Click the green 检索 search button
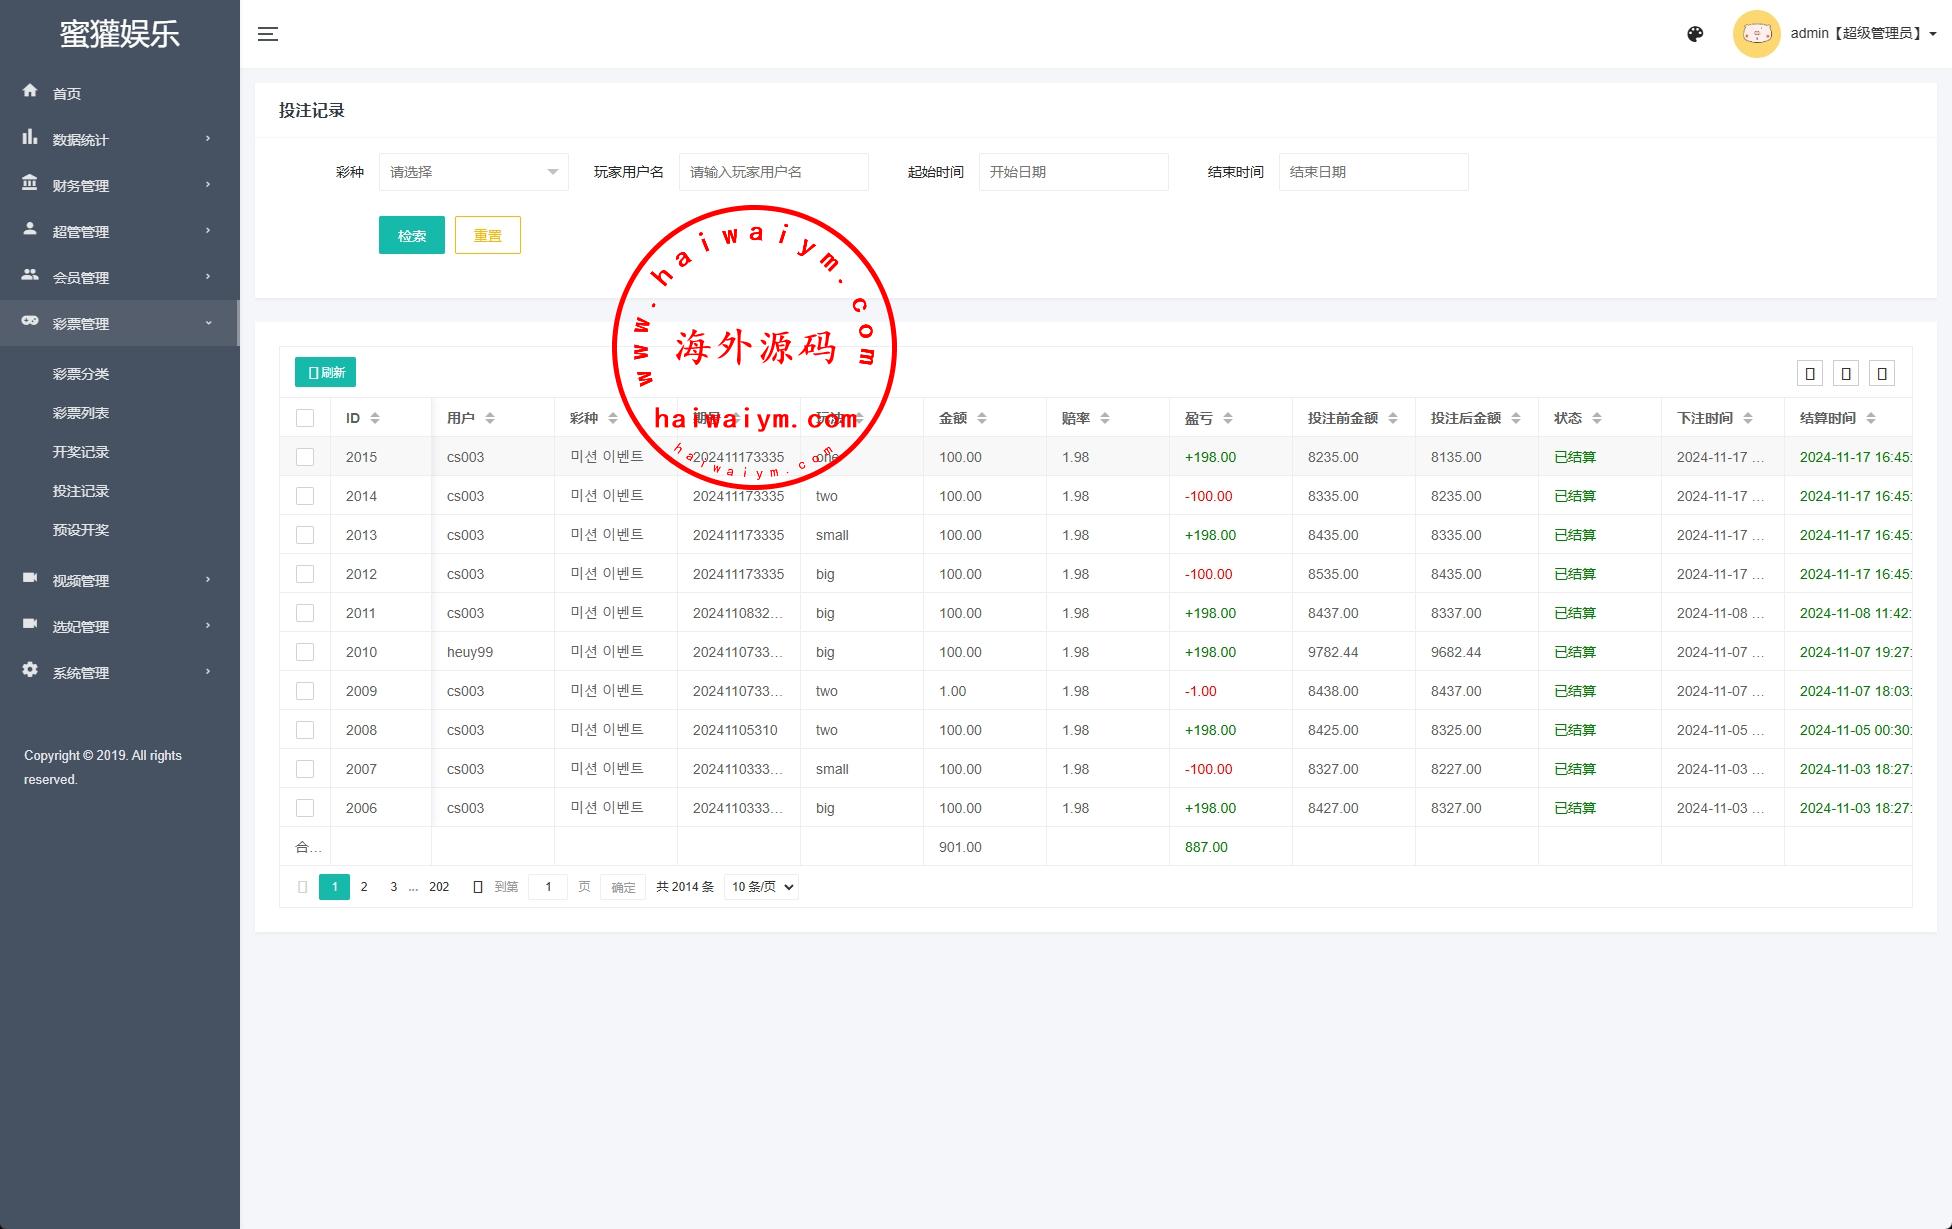The image size is (1952, 1229). (x=411, y=236)
